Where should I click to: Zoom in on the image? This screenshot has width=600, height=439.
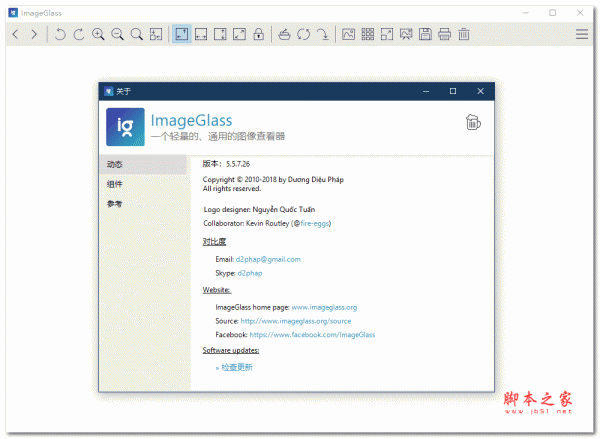98,34
